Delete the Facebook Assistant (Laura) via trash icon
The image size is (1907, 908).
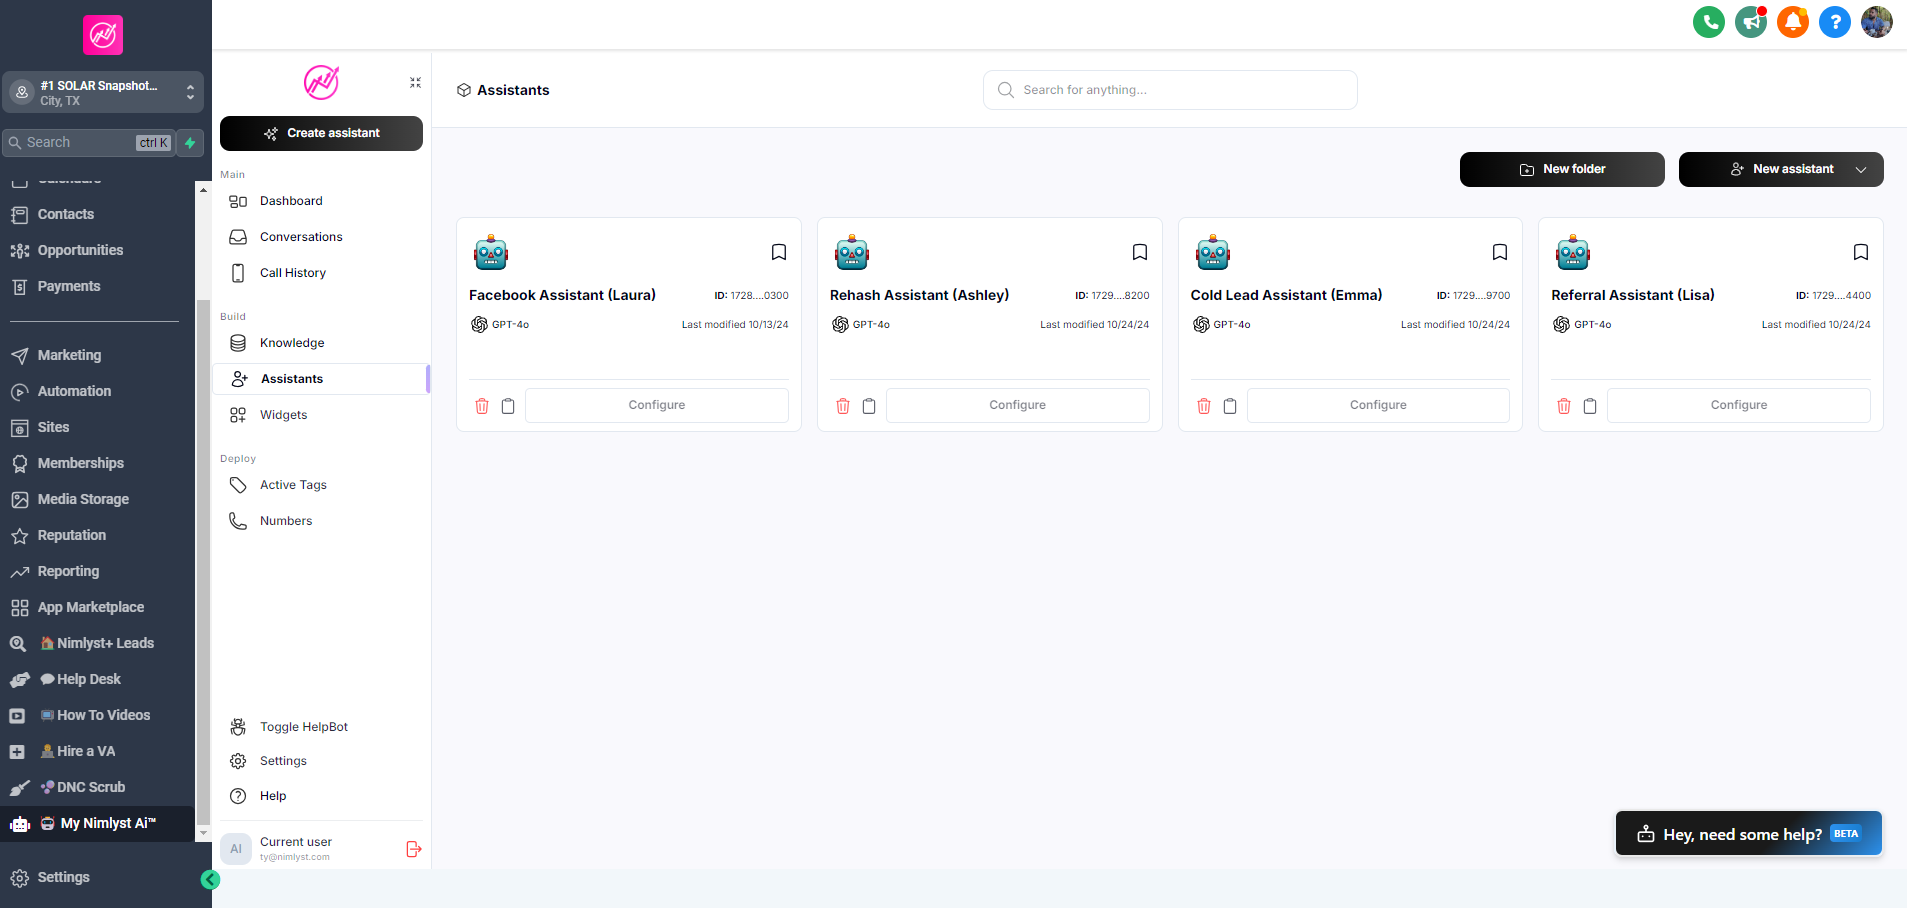[482, 406]
